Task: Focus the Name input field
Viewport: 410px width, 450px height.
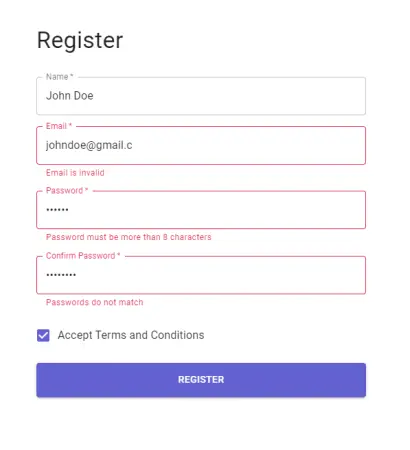Action: [x=201, y=96]
